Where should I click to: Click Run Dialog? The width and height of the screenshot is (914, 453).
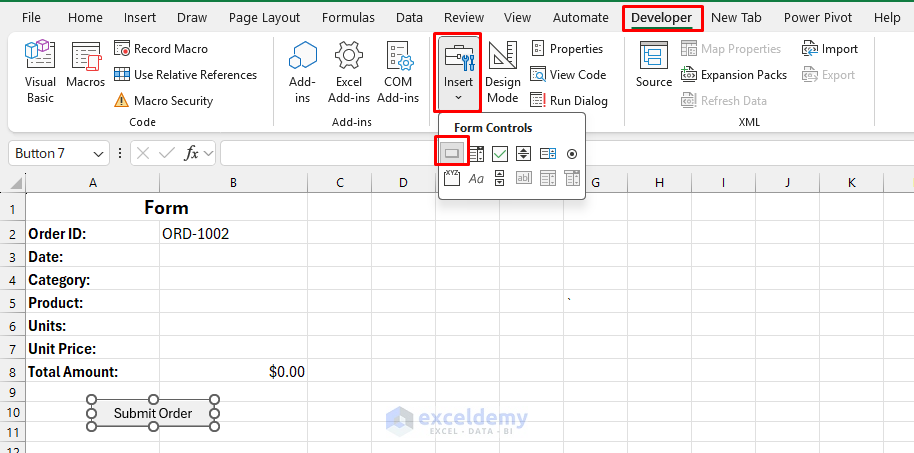point(569,101)
